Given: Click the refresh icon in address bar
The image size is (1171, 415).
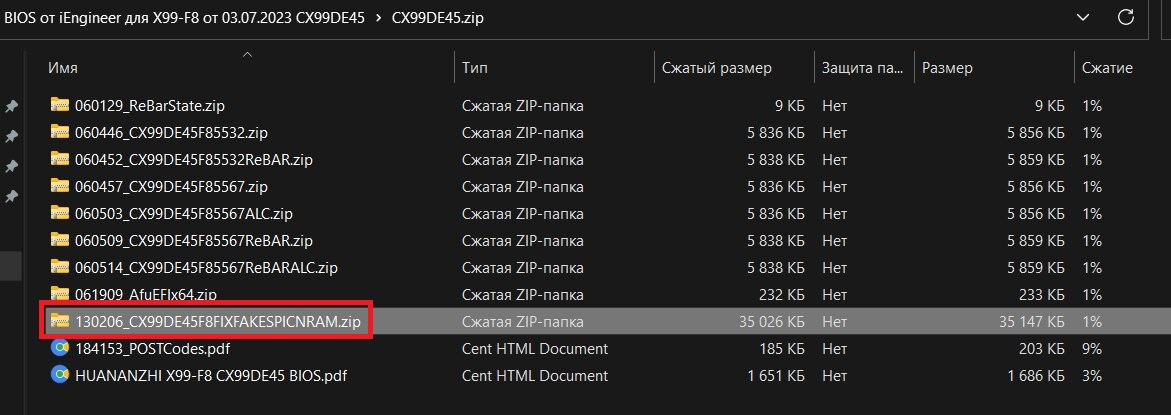Looking at the screenshot, I should click(x=1126, y=17).
